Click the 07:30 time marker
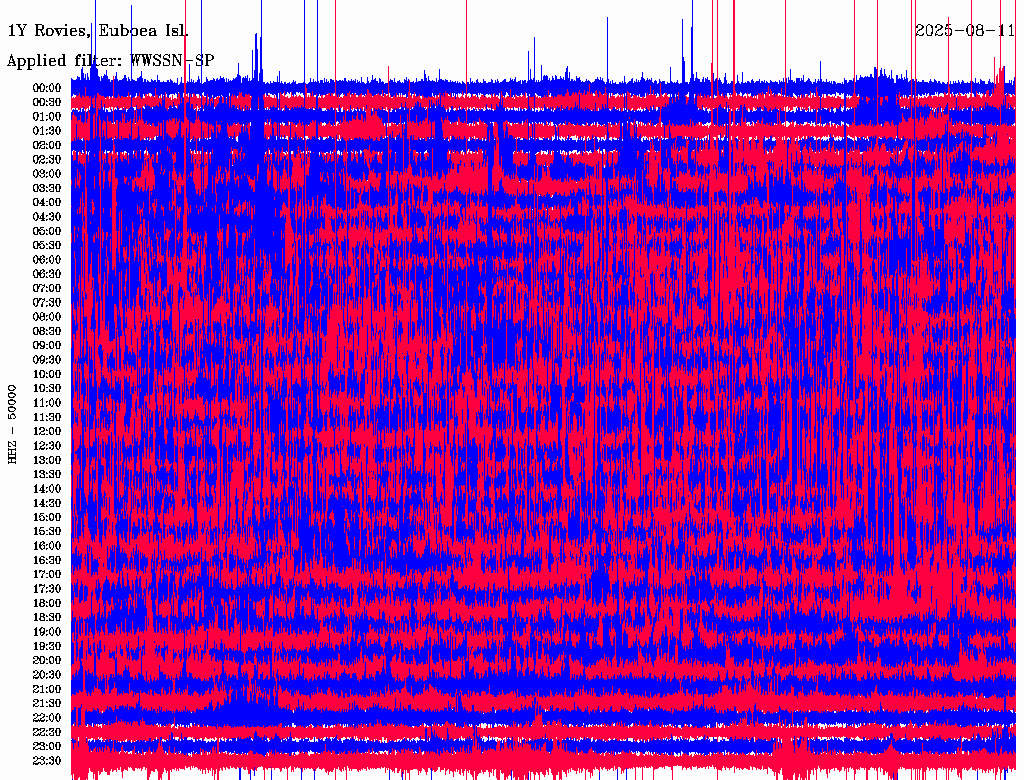The image size is (1024, 780). [48, 302]
